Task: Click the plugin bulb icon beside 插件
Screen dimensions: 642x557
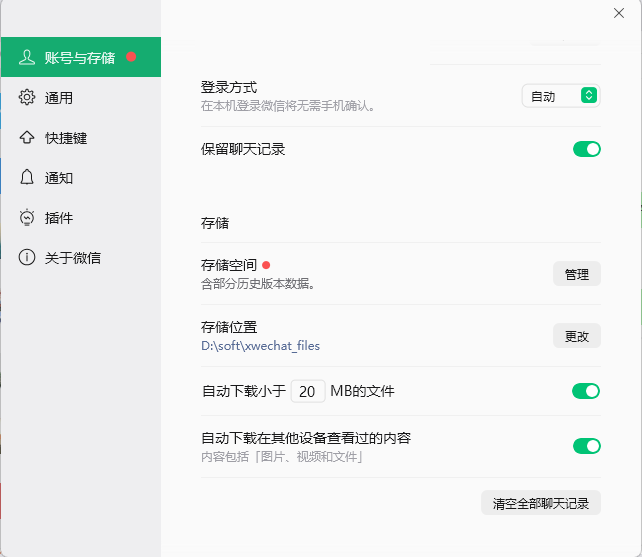Action: tap(27, 217)
